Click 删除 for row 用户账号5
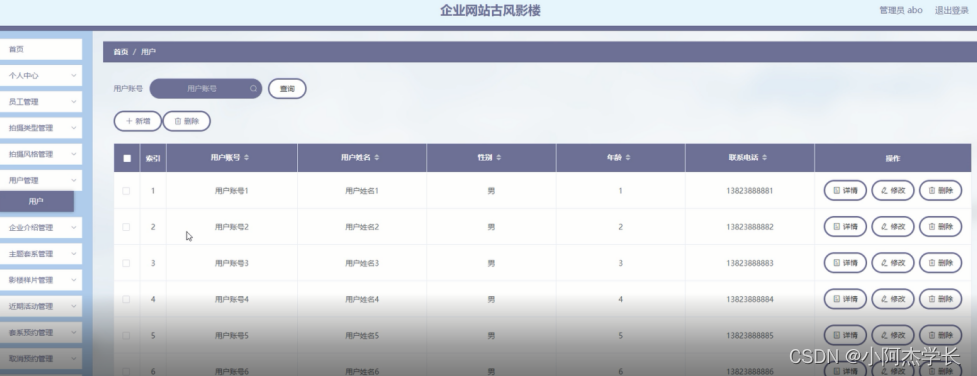The width and height of the screenshot is (977, 376). click(x=940, y=335)
